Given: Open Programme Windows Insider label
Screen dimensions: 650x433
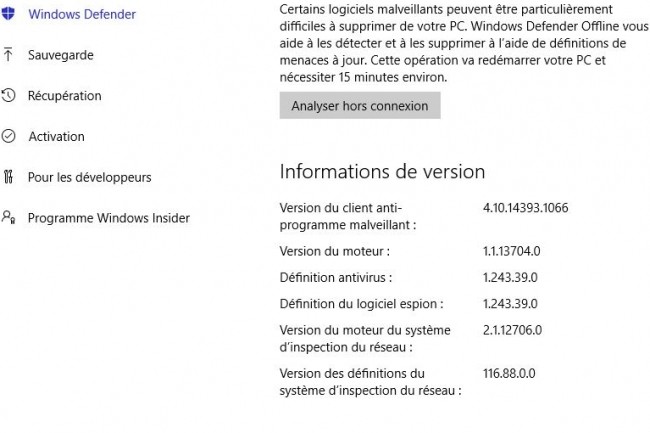Looking at the screenshot, I should click(x=109, y=218).
